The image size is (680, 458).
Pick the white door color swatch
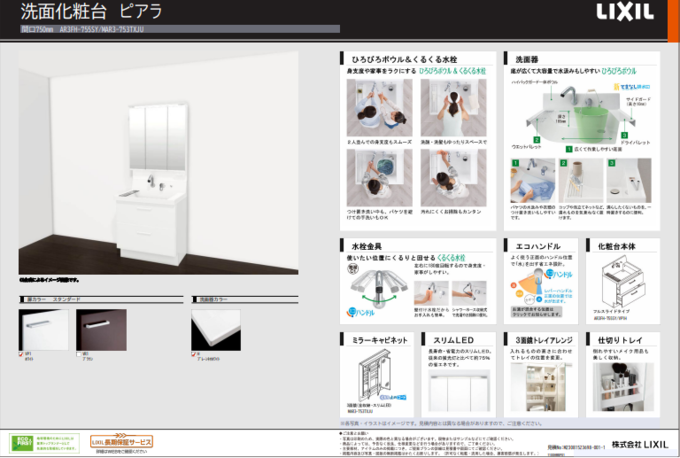click(x=44, y=327)
